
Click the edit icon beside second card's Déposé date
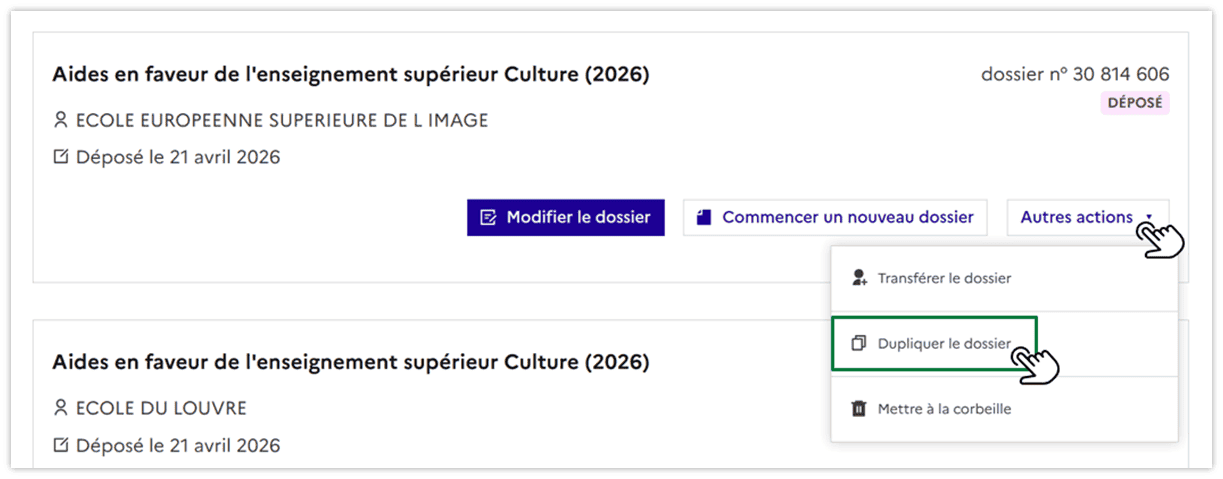(61, 445)
